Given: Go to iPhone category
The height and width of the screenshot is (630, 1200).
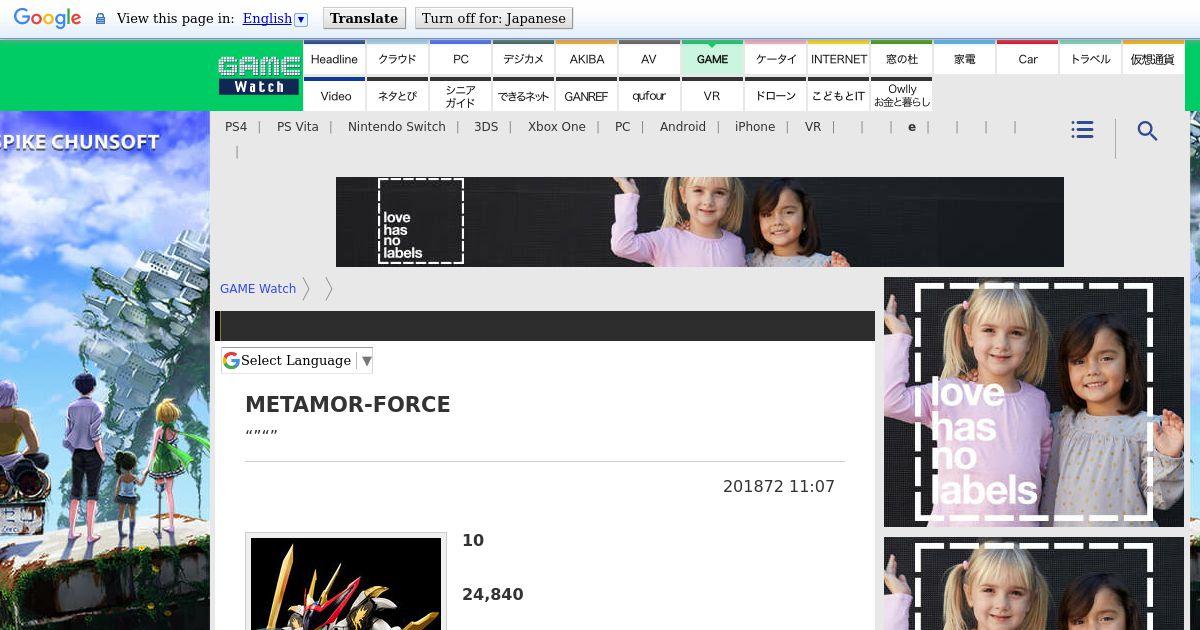Looking at the screenshot, I should [755, 127].
